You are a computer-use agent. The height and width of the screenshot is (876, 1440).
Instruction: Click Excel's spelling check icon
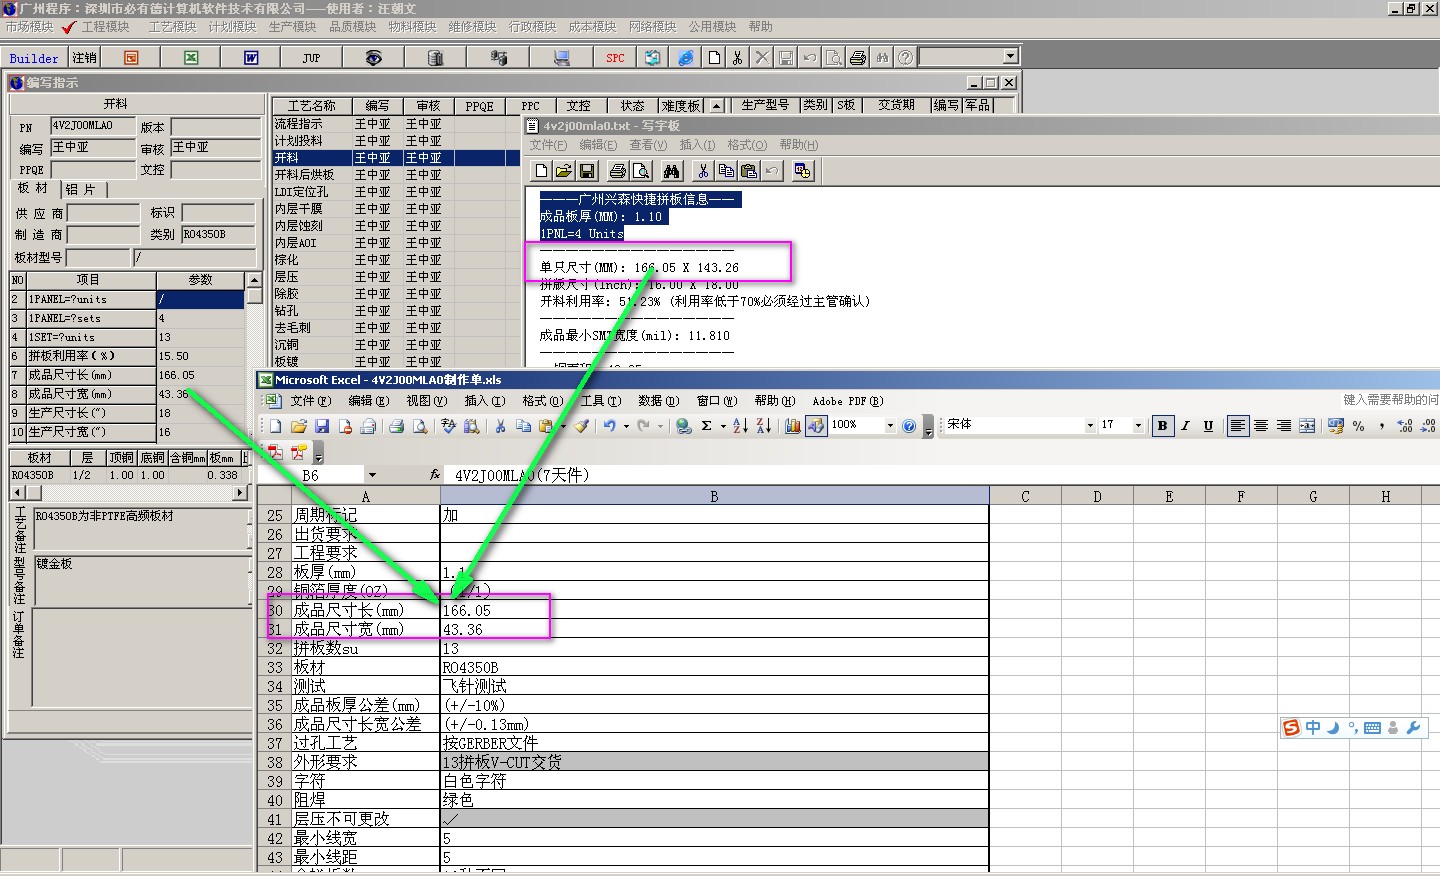tap(448, 426)
